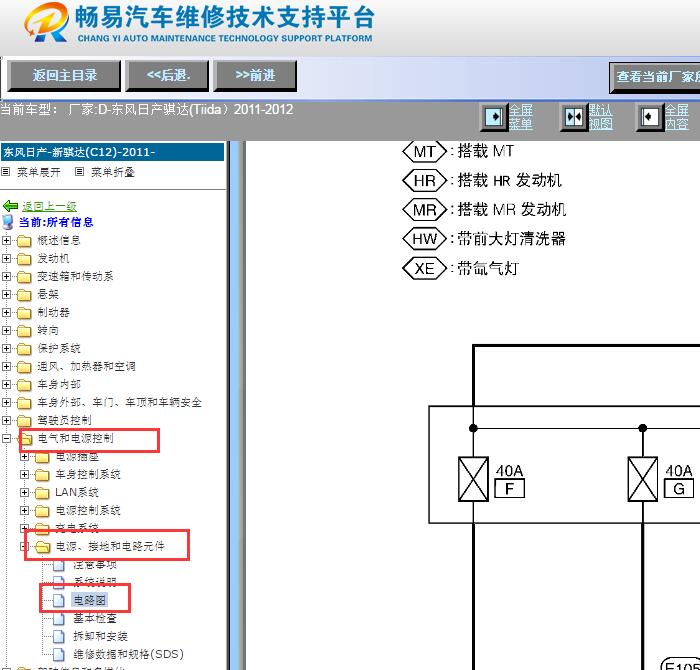Expand the 发动机 tree node
The image size is (700, 670).
tap(6, 258)
